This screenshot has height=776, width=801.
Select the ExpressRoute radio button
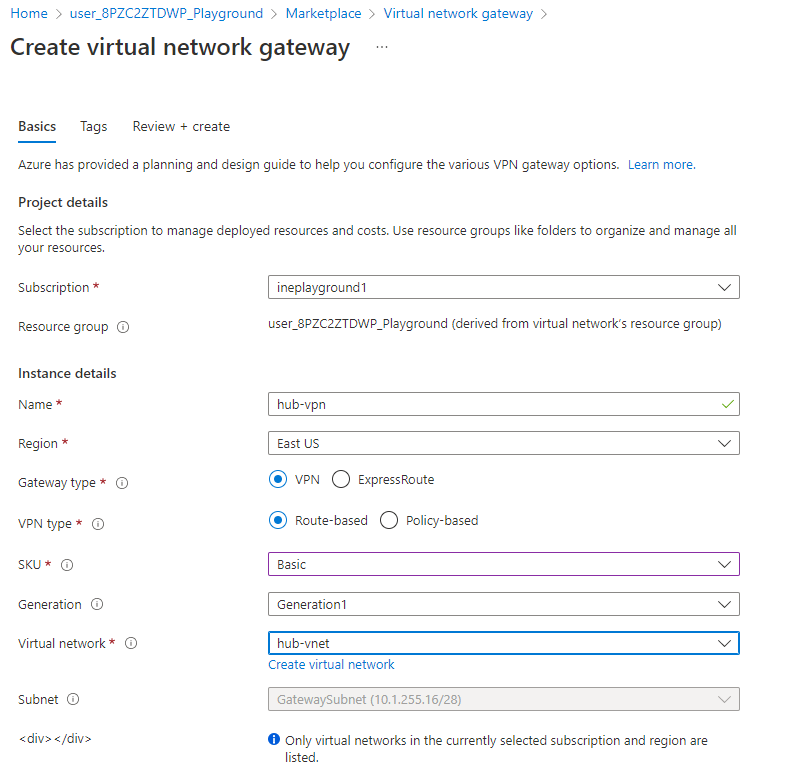click(341, 480)
